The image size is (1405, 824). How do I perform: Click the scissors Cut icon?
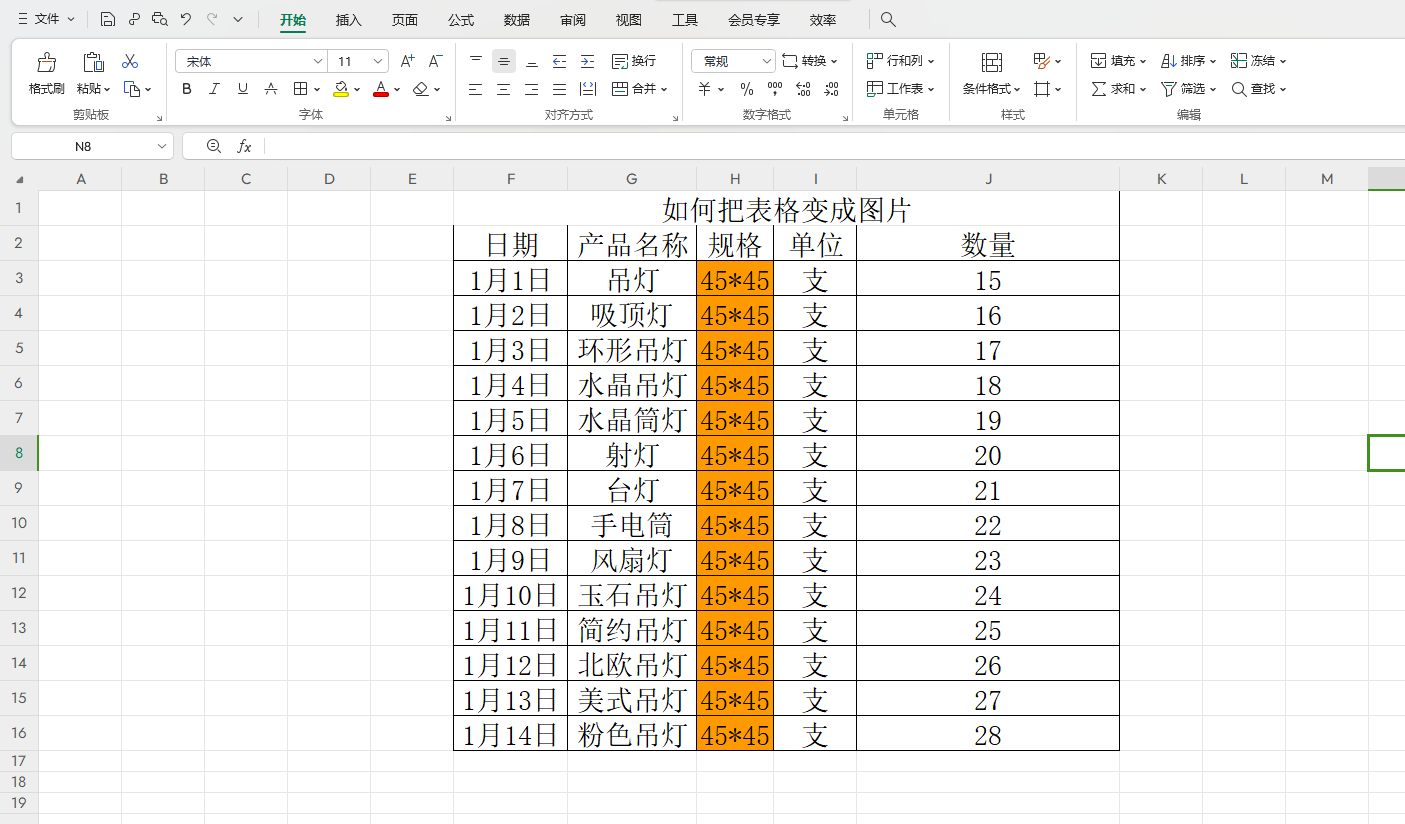click(130, 62)
